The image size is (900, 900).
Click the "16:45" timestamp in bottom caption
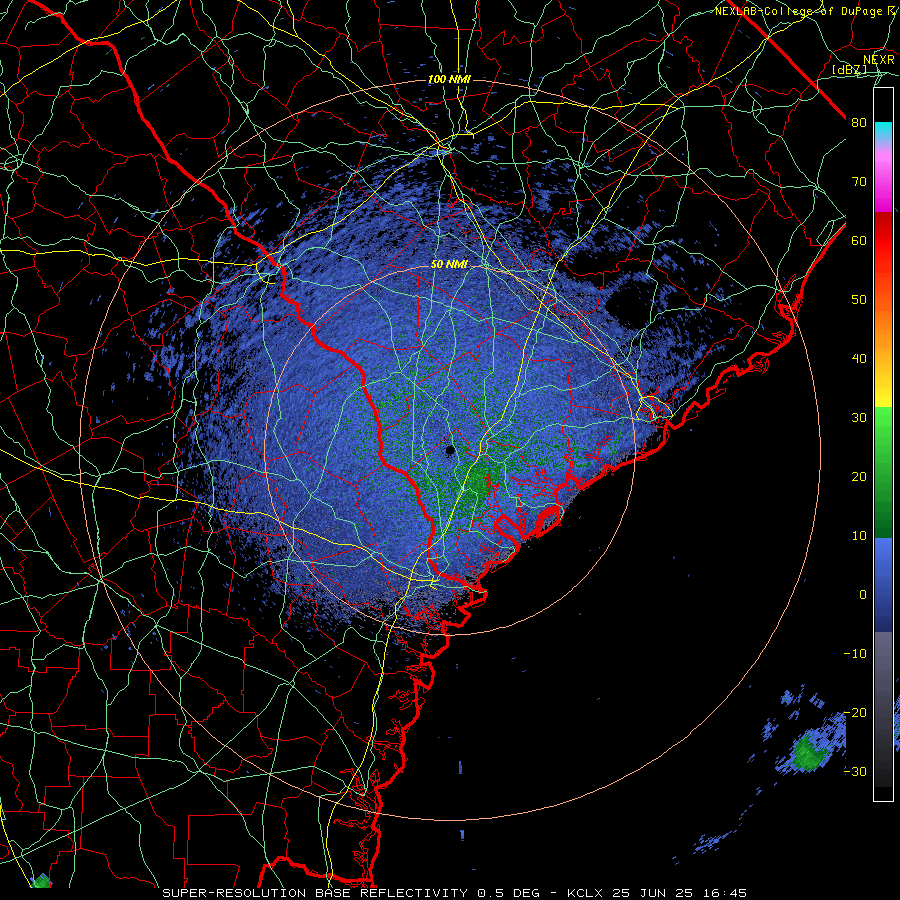coord(727,893)
